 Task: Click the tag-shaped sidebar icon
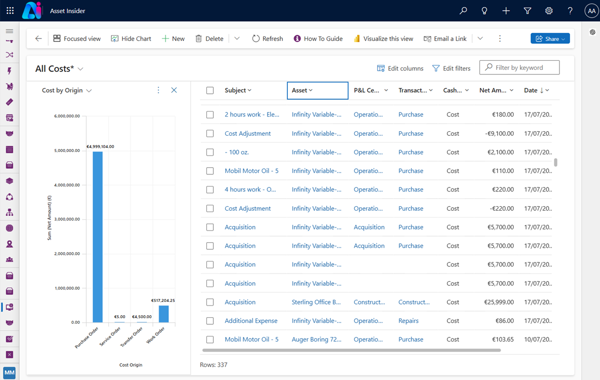(10, 102)
